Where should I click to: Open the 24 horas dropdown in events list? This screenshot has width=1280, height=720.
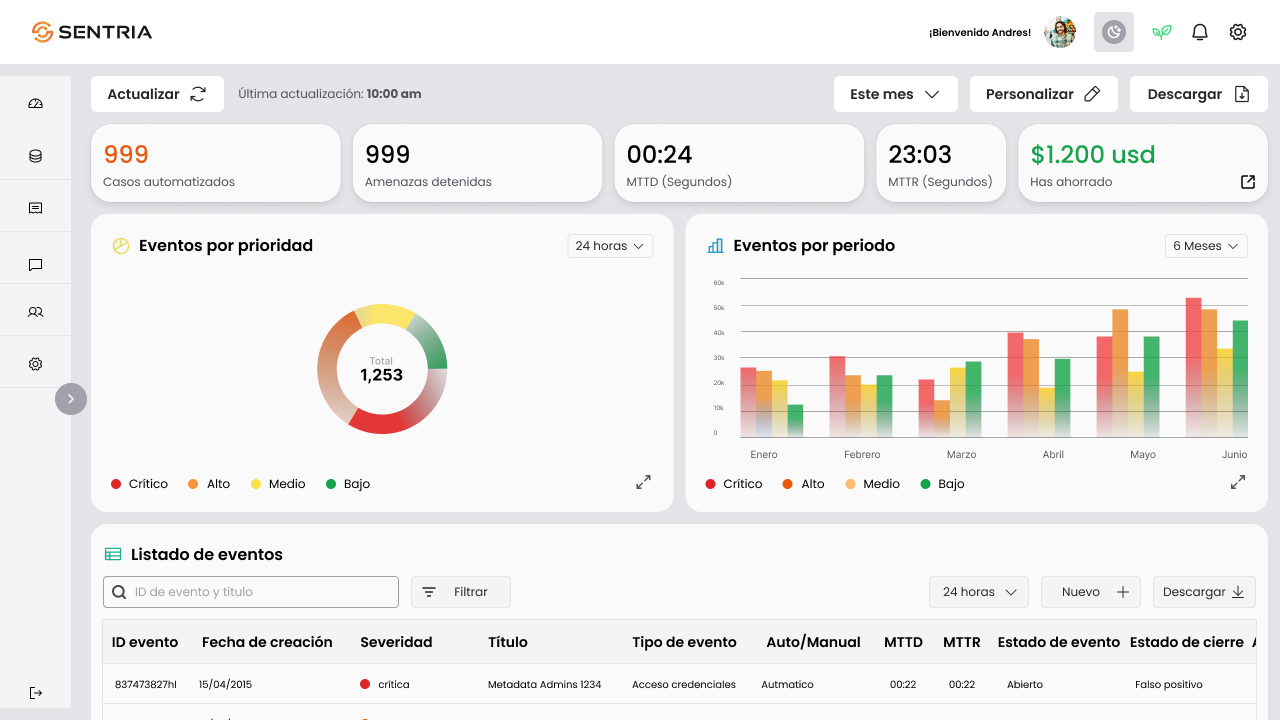[x=979, y=592]
